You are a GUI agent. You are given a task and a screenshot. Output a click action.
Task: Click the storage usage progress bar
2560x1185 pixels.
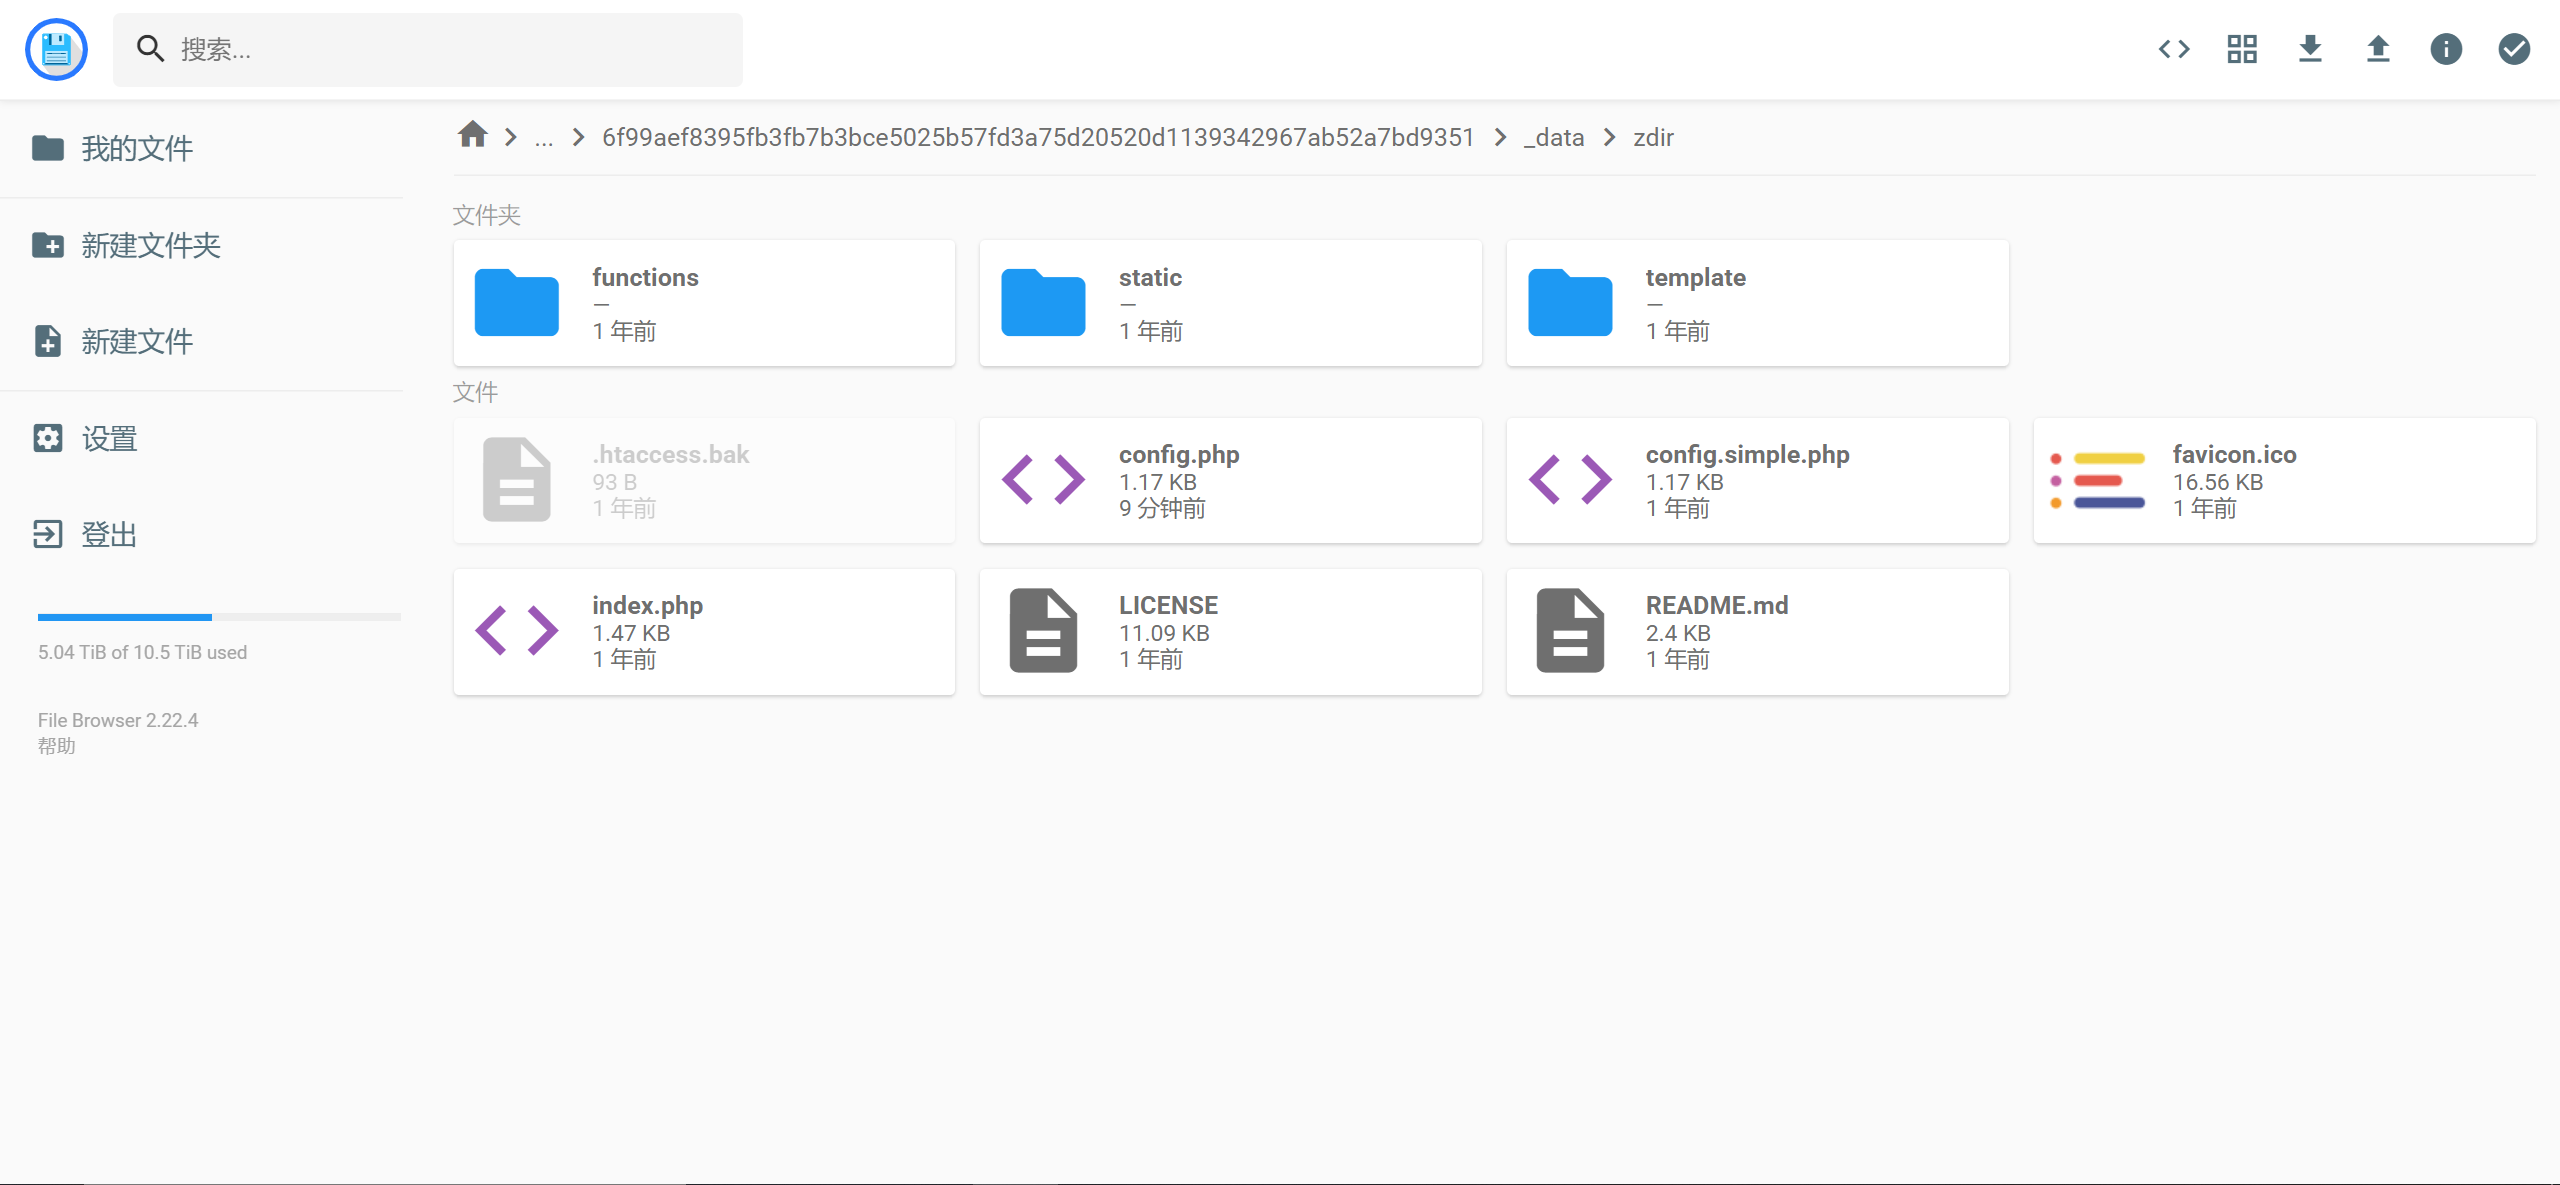click(219, 617)
